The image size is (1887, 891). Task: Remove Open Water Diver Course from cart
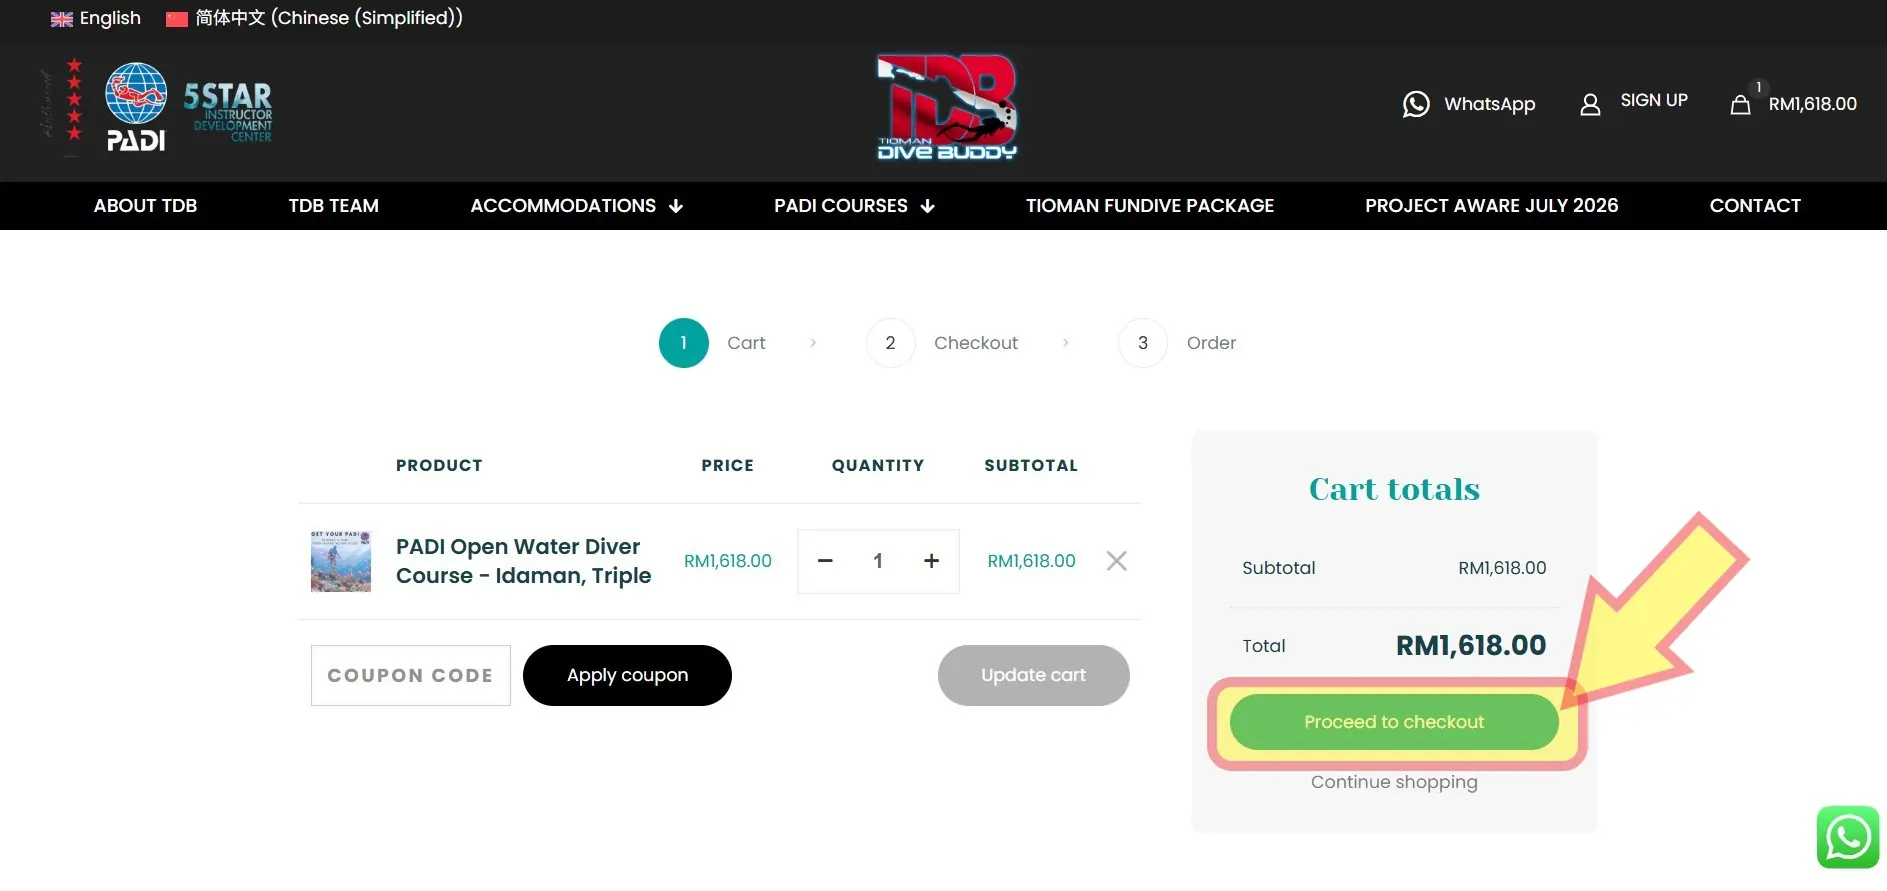[x=1117, y=561]
